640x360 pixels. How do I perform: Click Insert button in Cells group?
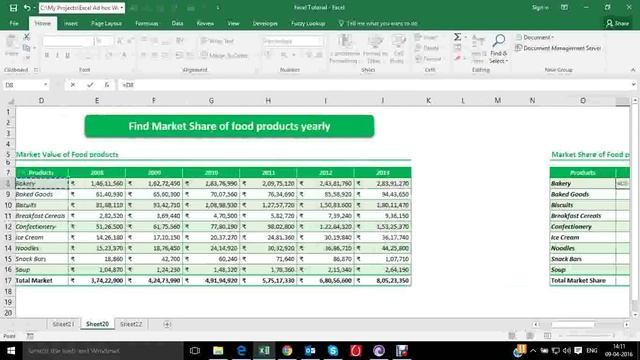pyautogui.click(x=426, y=37)
